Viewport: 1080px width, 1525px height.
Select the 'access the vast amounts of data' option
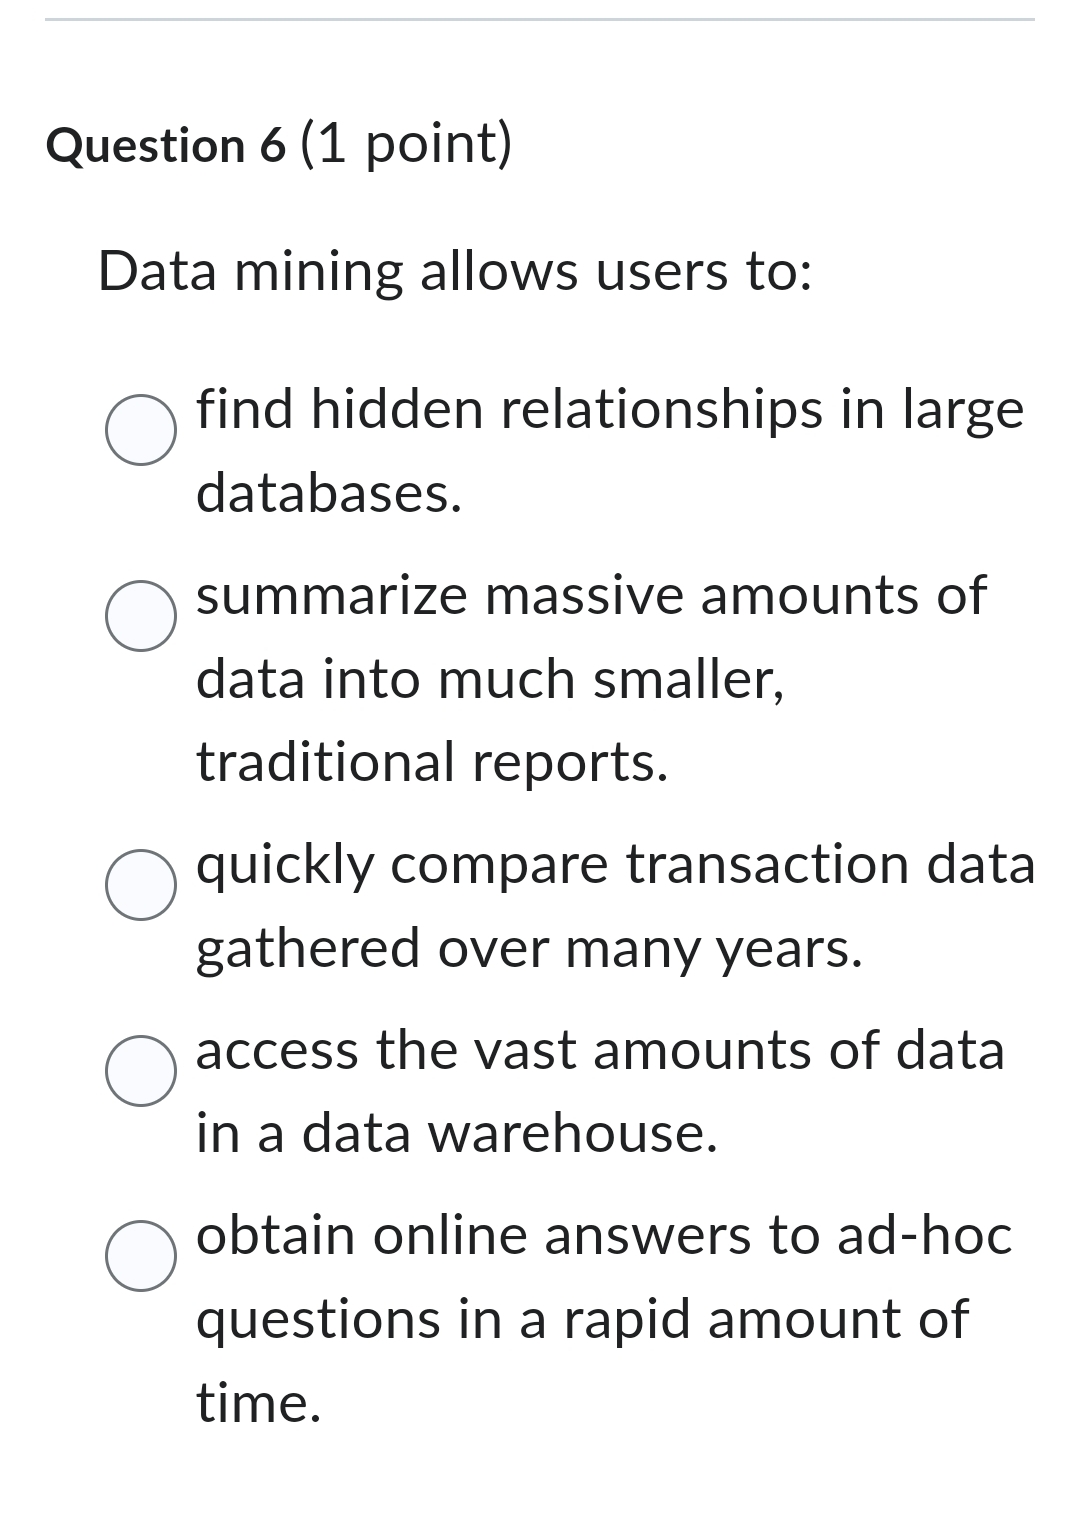[x=139, y=1072]
